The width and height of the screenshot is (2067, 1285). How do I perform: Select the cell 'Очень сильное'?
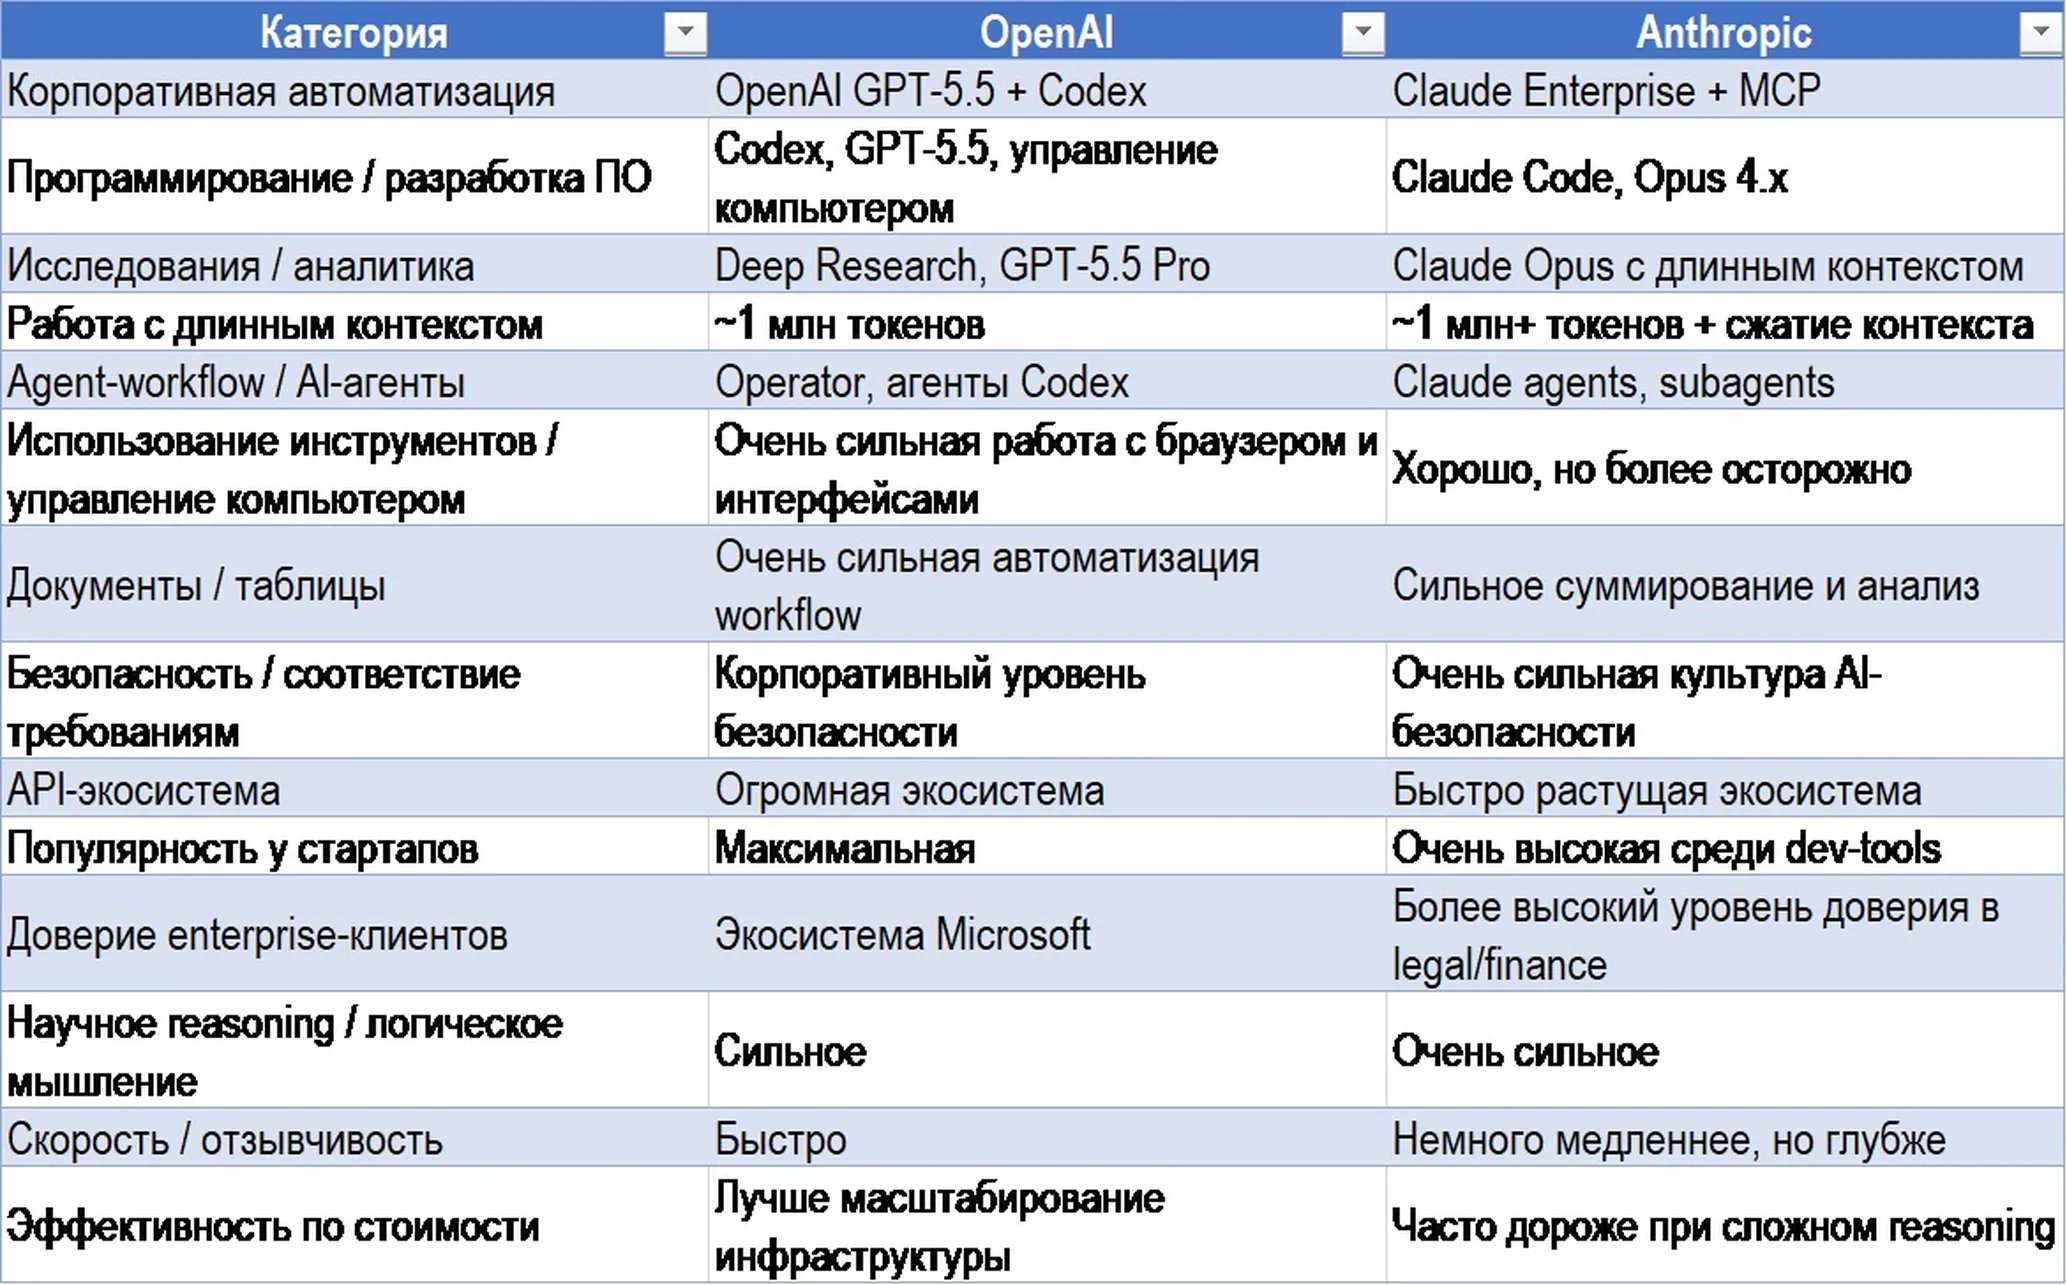click(1725, 1050)
